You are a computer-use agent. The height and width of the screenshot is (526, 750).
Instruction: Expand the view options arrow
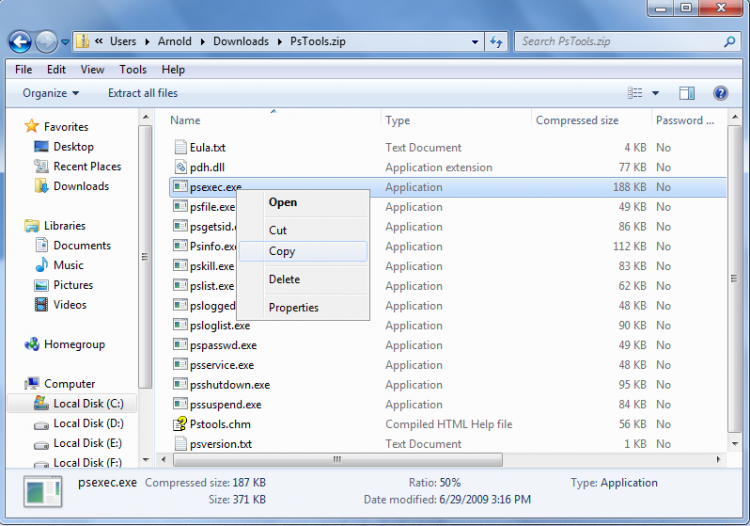pos(656,93)
